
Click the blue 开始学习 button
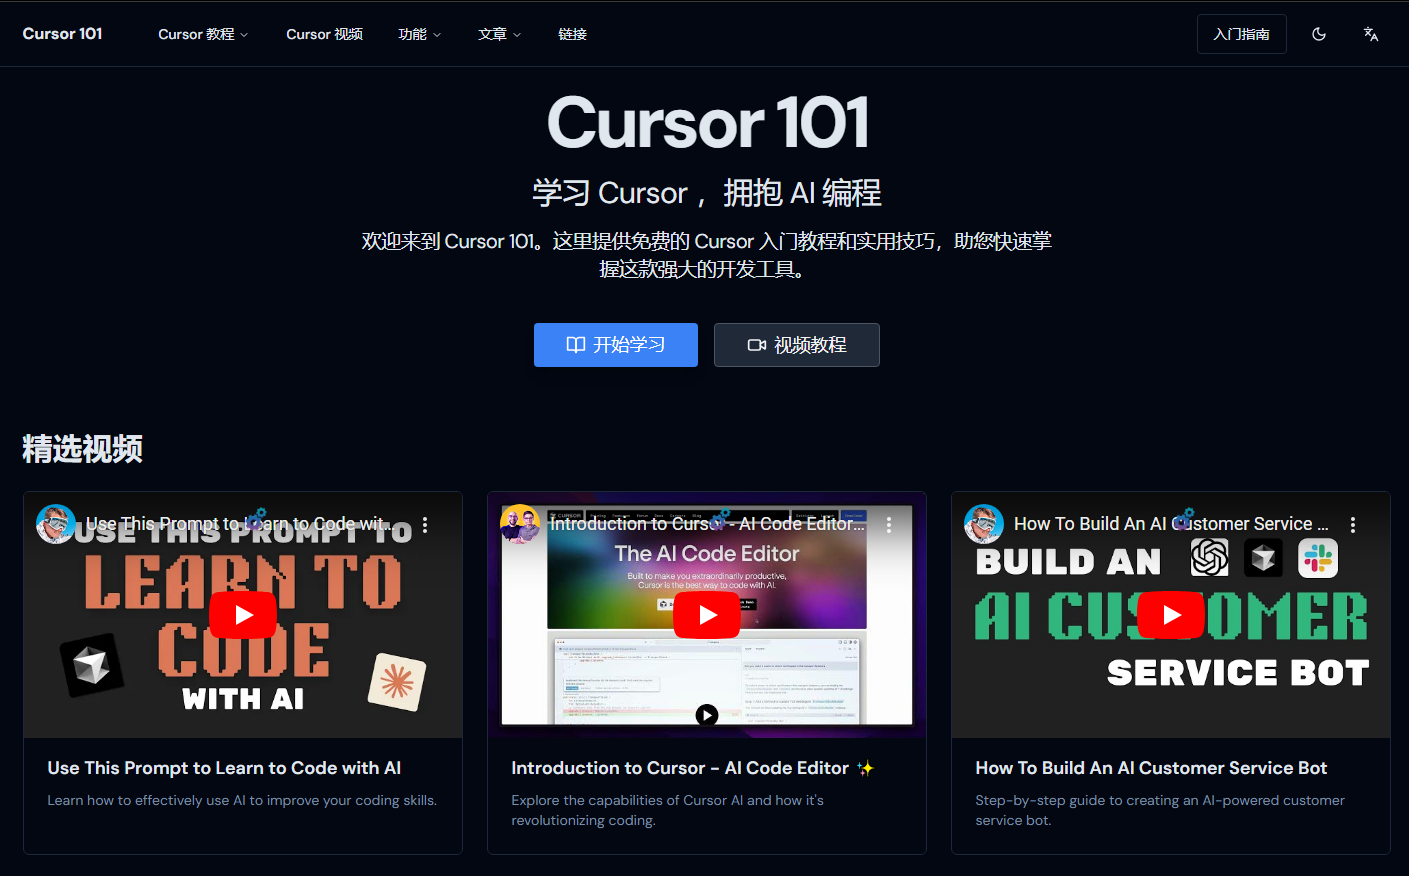616,345
